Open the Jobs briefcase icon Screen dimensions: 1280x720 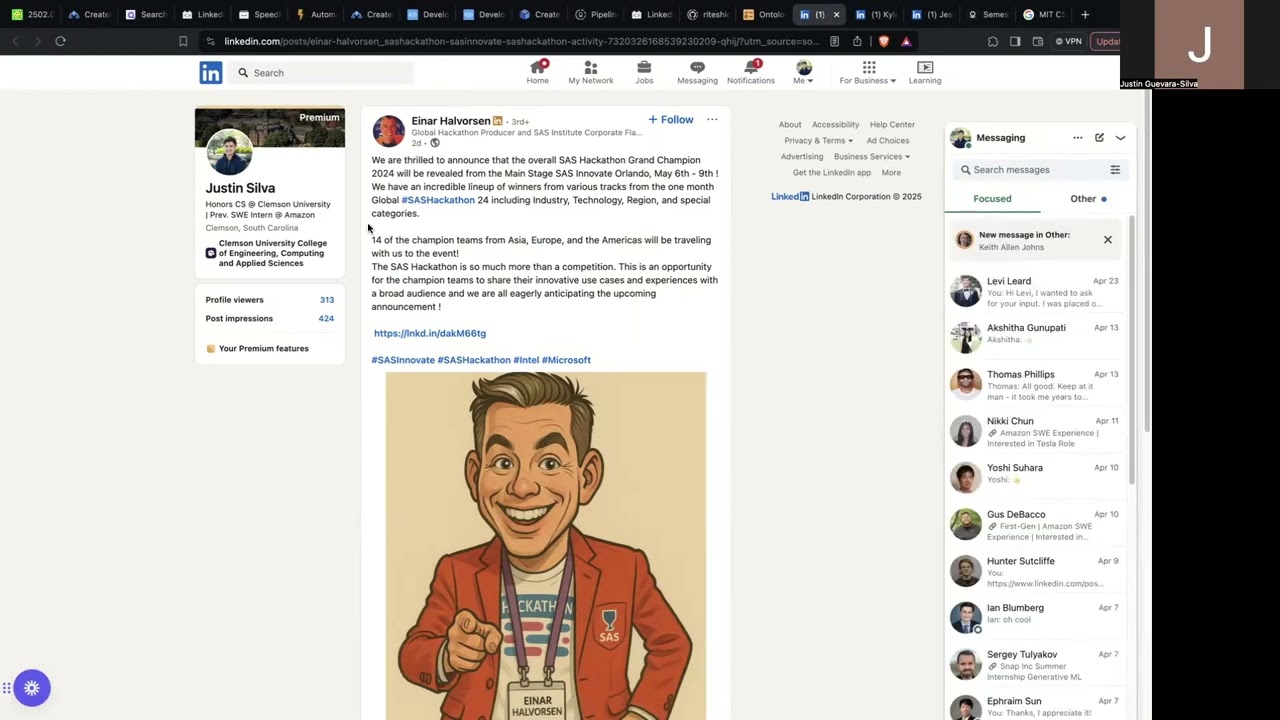[x=644, y=72]
